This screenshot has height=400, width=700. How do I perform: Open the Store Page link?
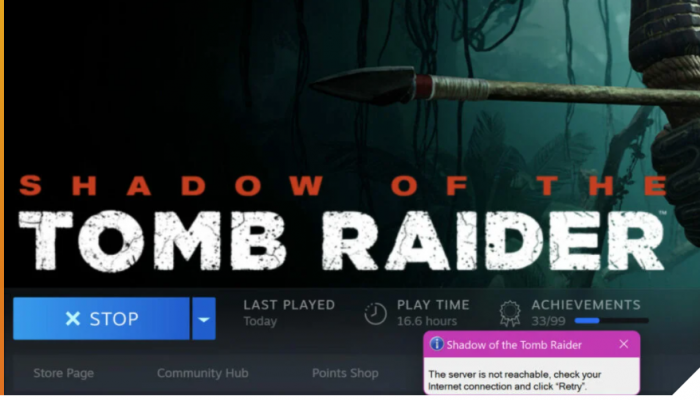pyautogui.click(x=63, y=373)
